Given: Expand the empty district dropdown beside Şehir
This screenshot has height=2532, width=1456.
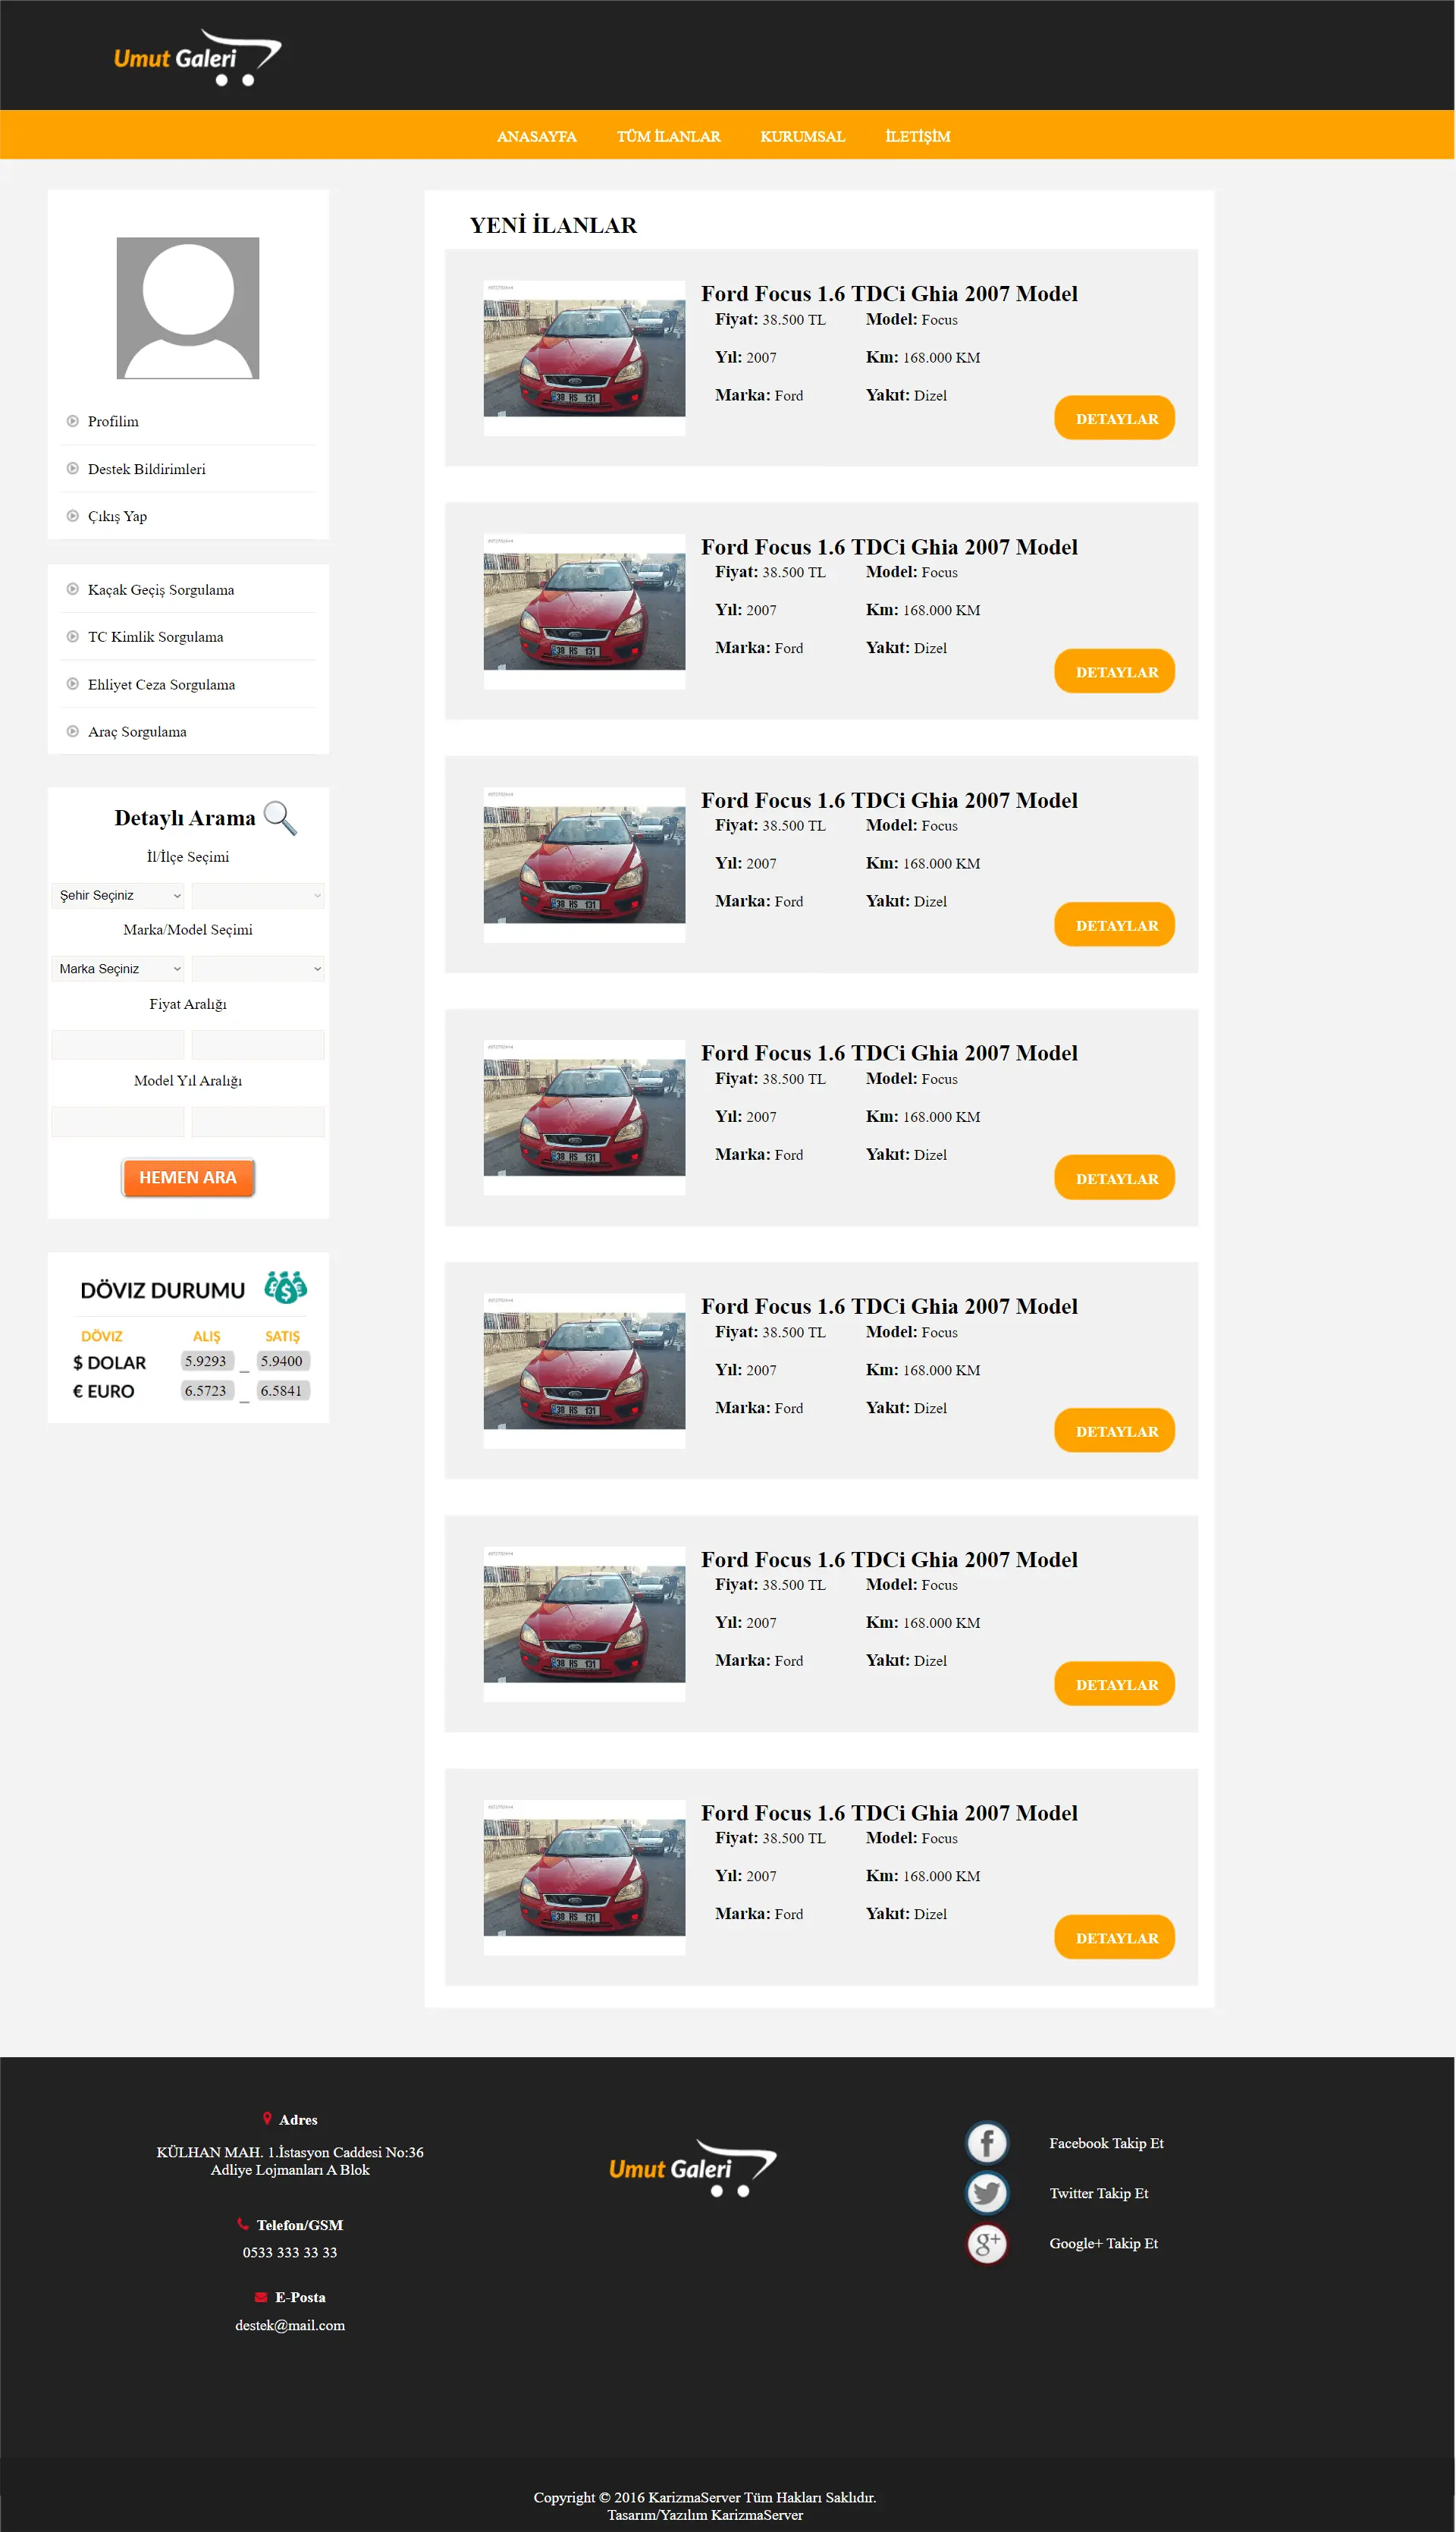Looking at the screenshot, I should click(x=258, y=895).
